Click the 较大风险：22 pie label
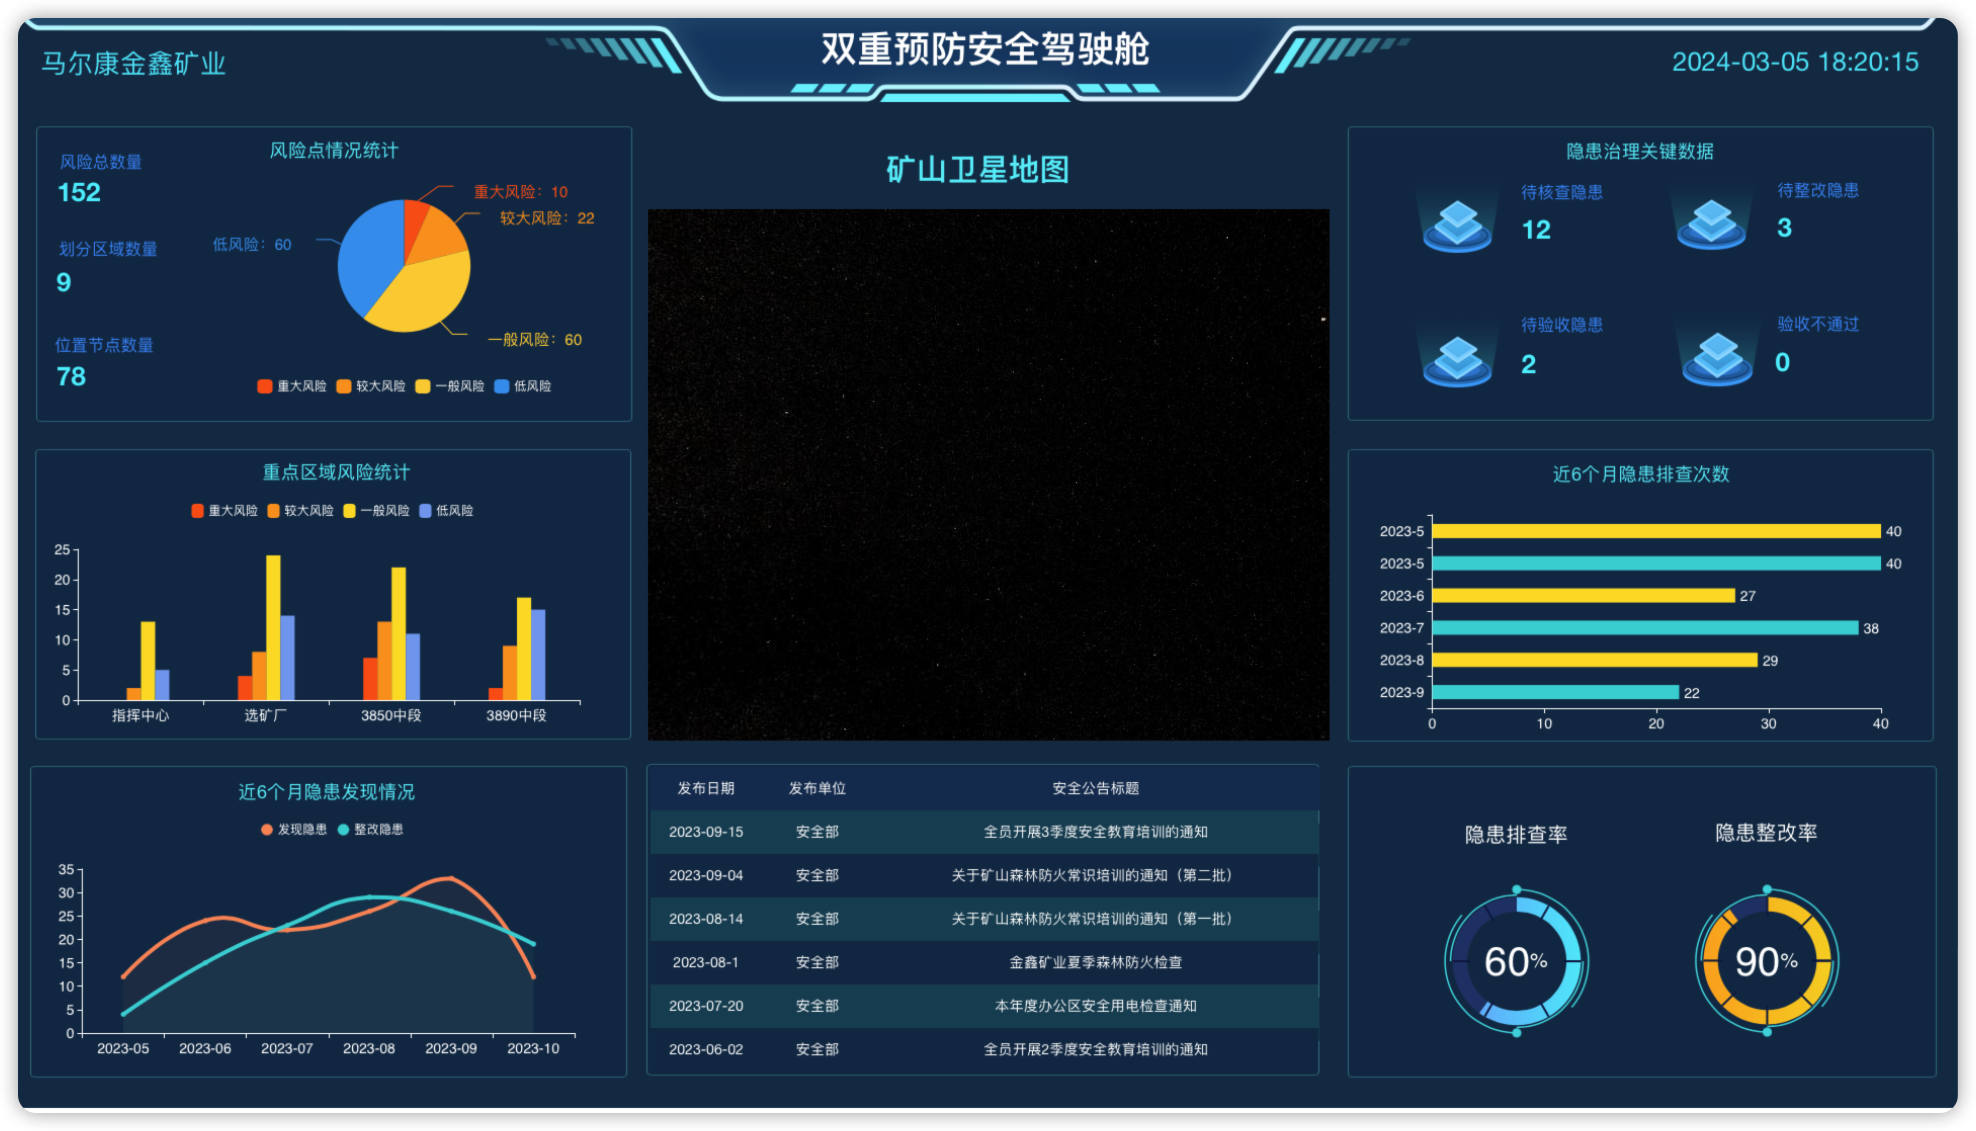Viewport: 1976px width, 1131px height. (547, 218)
